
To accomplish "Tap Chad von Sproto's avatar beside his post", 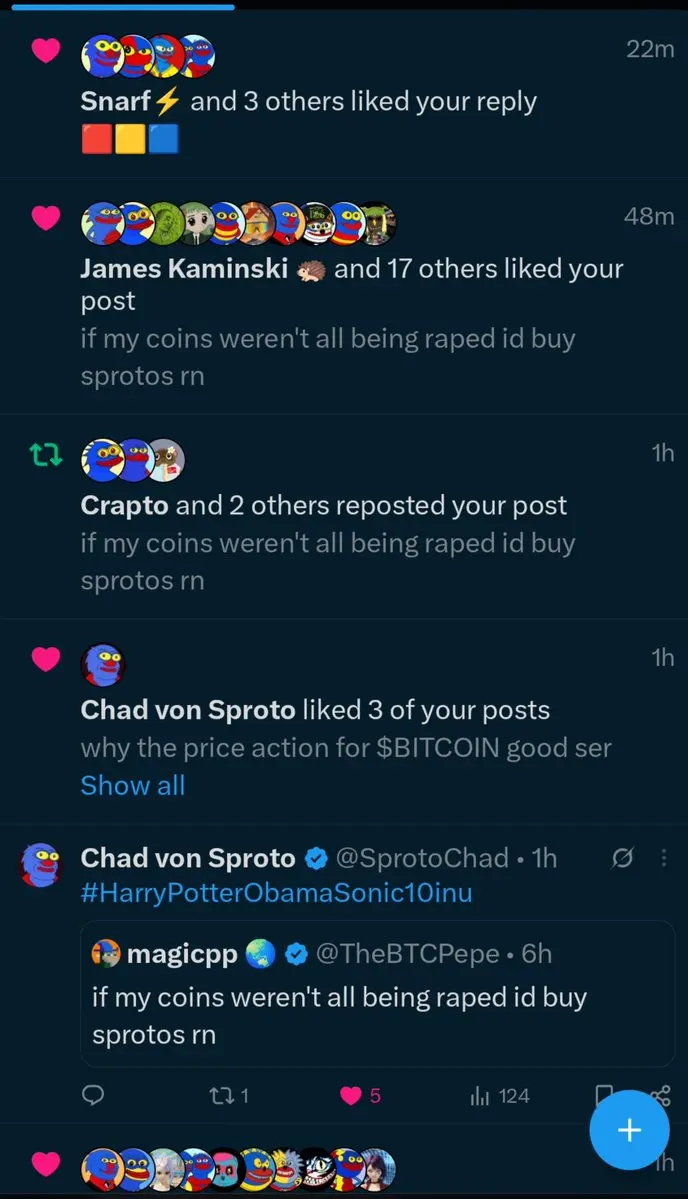I will tap(41, 866).
